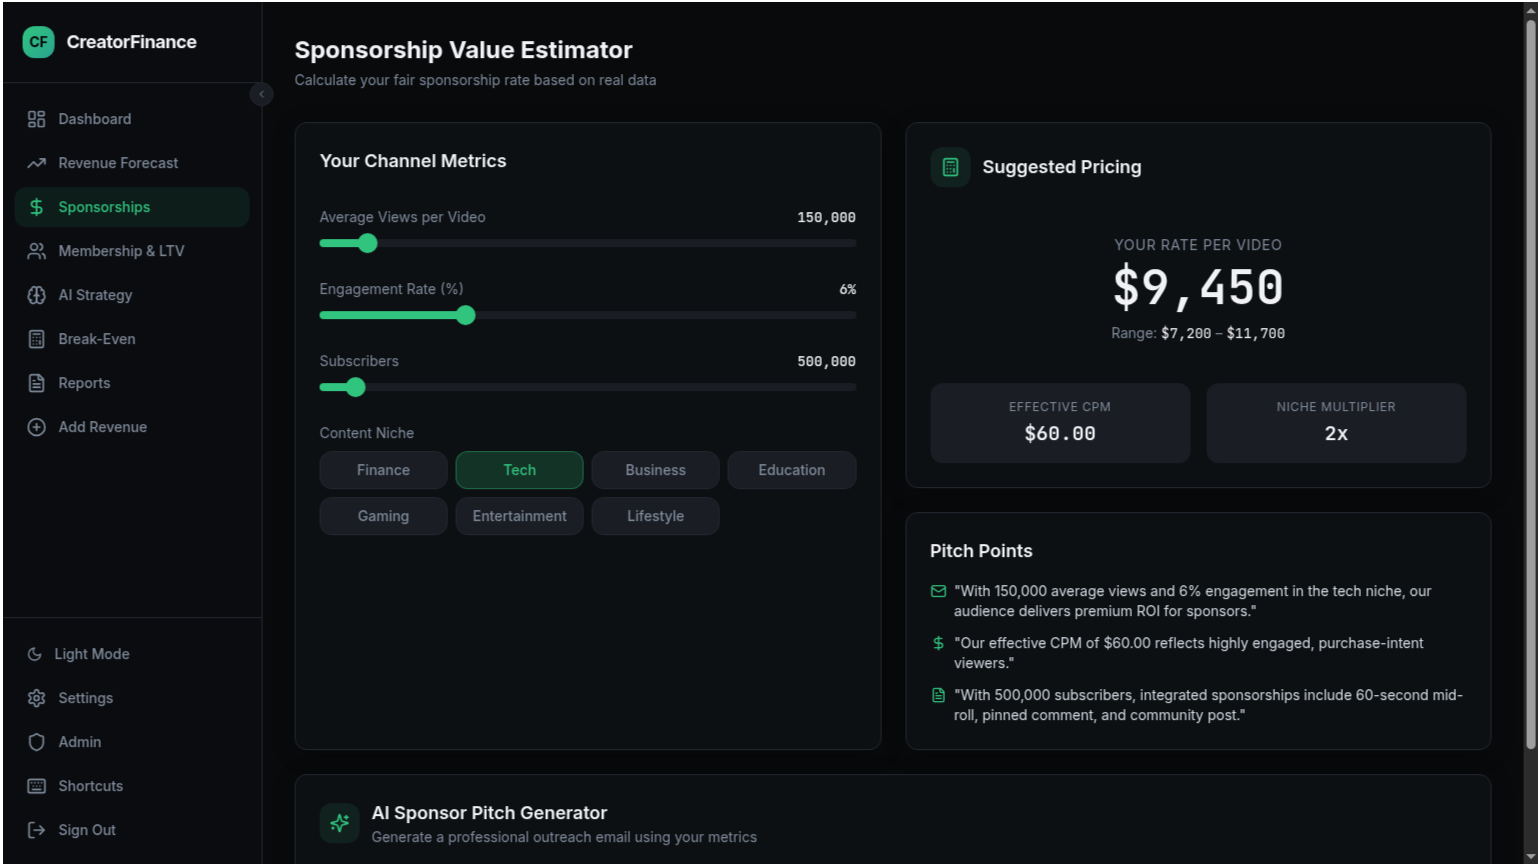Collapse the sidebar with the chevron button
1538x864 pixels.
click(261, 94)
